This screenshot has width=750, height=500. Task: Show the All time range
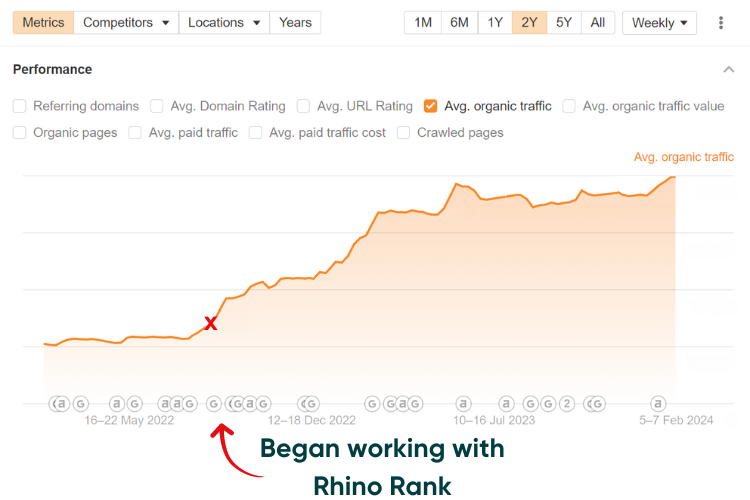[x=597, y=22]
